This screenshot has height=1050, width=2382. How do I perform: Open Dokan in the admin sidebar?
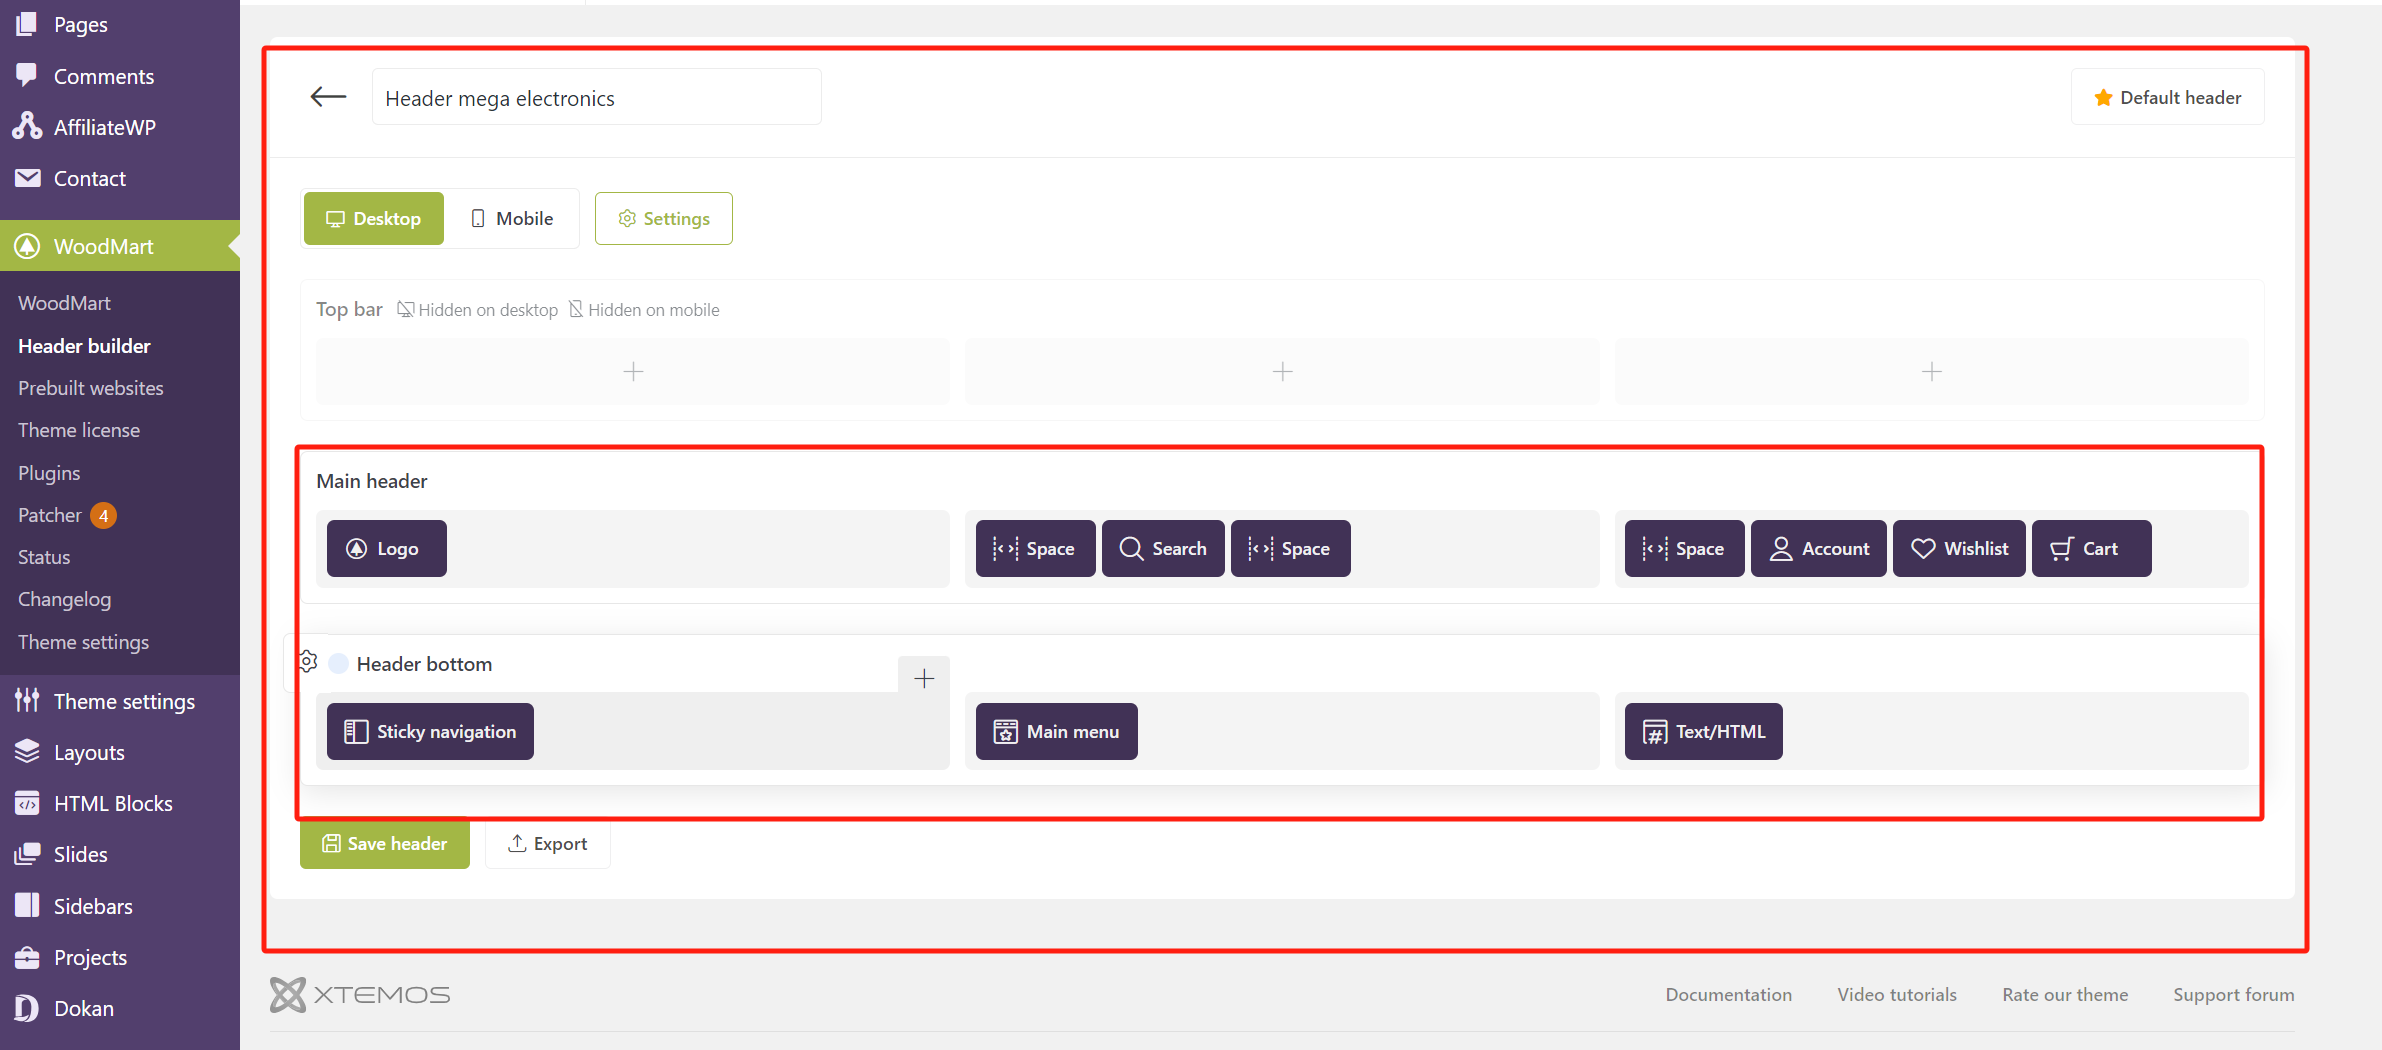(x=120, y=1008)
